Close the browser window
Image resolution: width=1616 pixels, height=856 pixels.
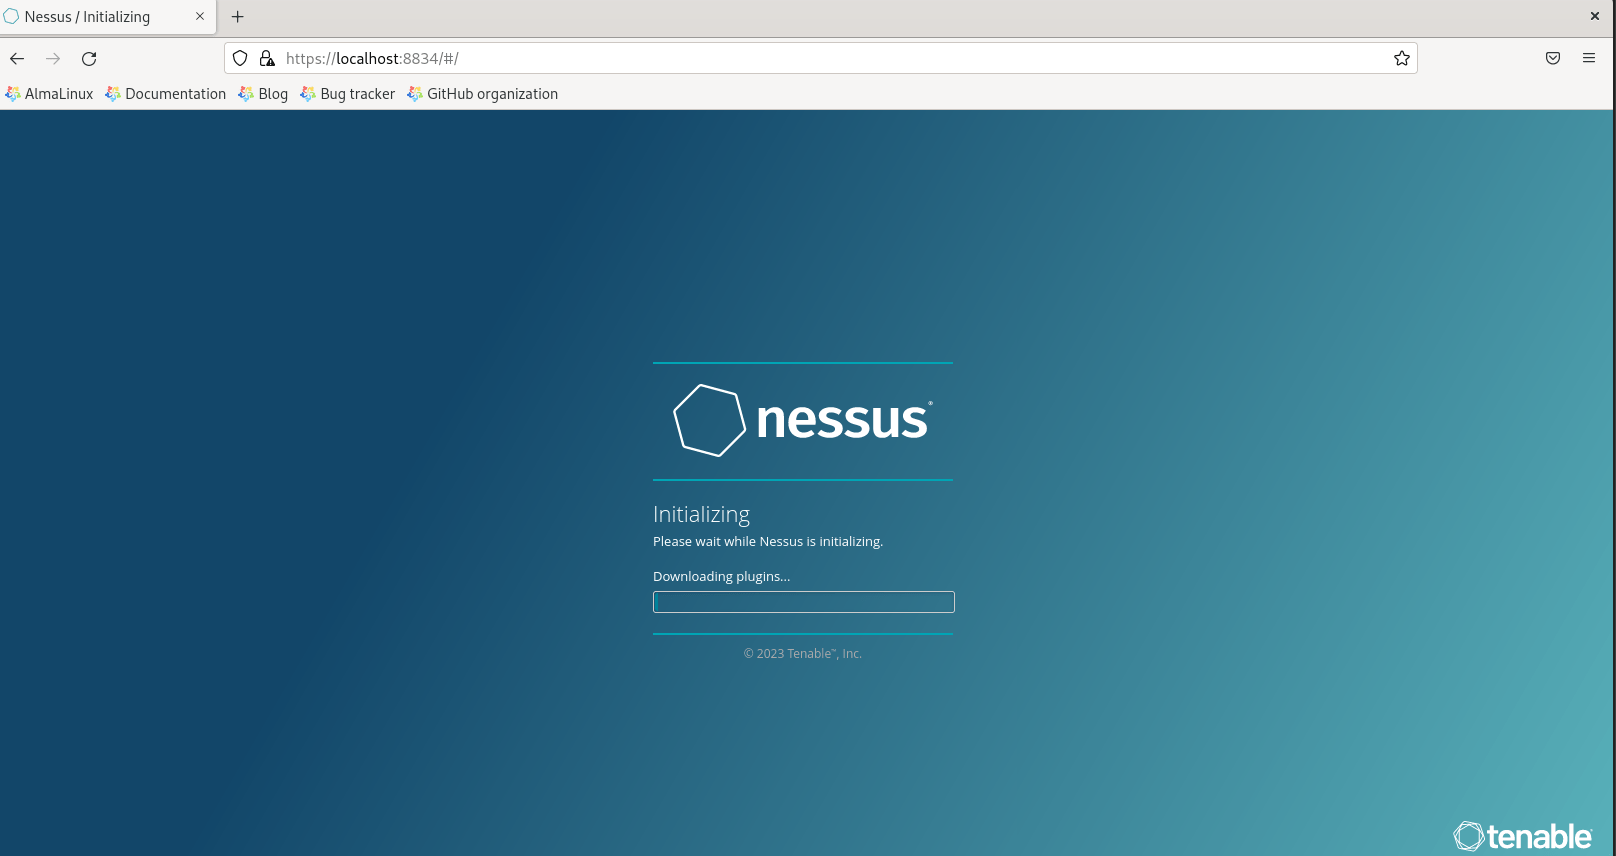pos(1595,17)
